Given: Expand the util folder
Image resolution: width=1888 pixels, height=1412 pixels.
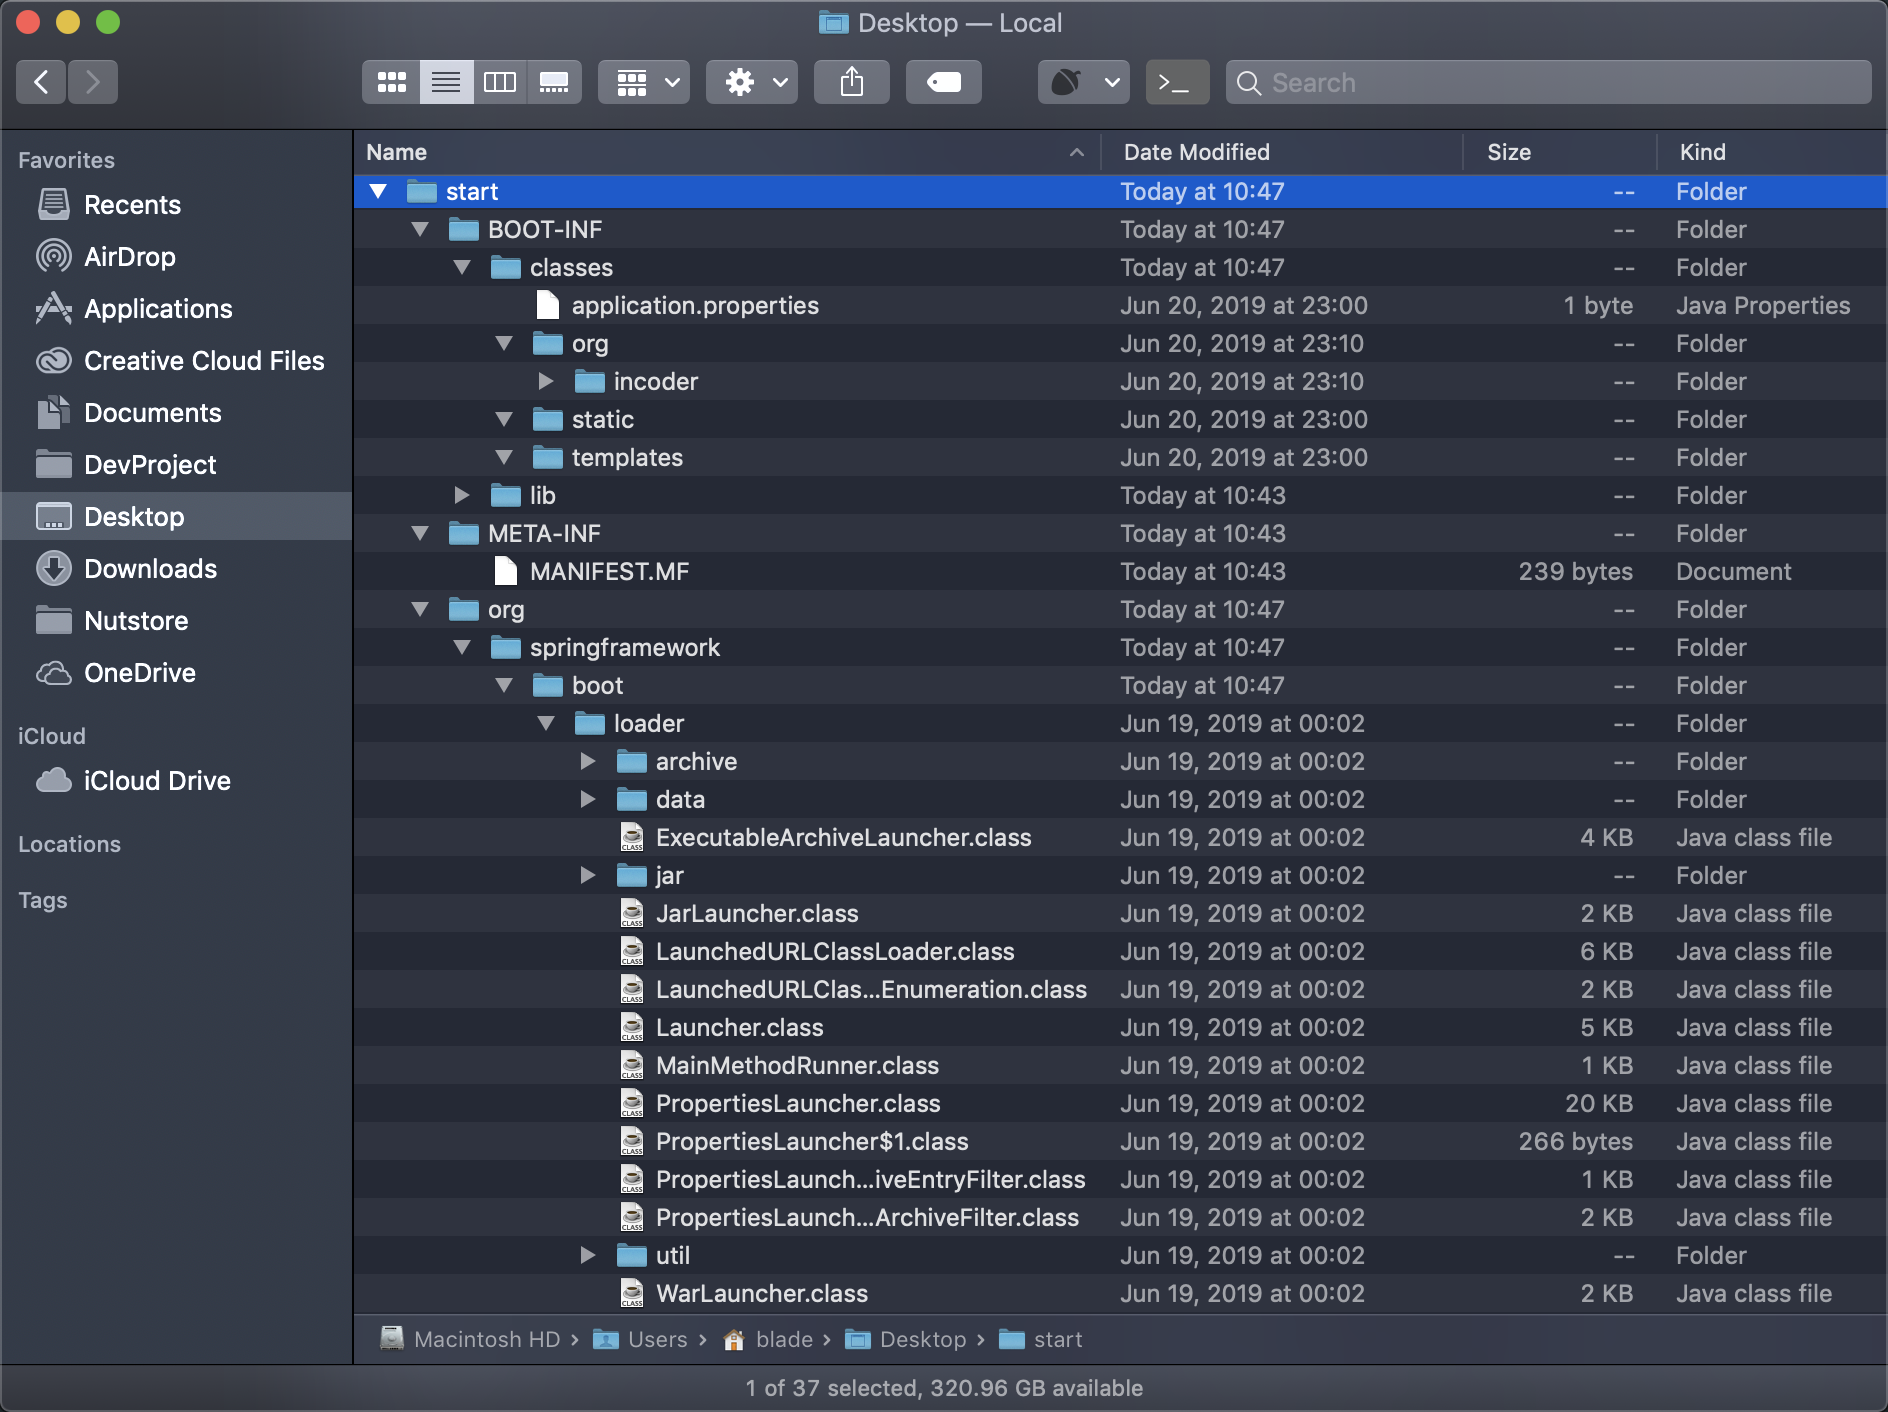Looking at the screenshot, I should point(588,1255).
